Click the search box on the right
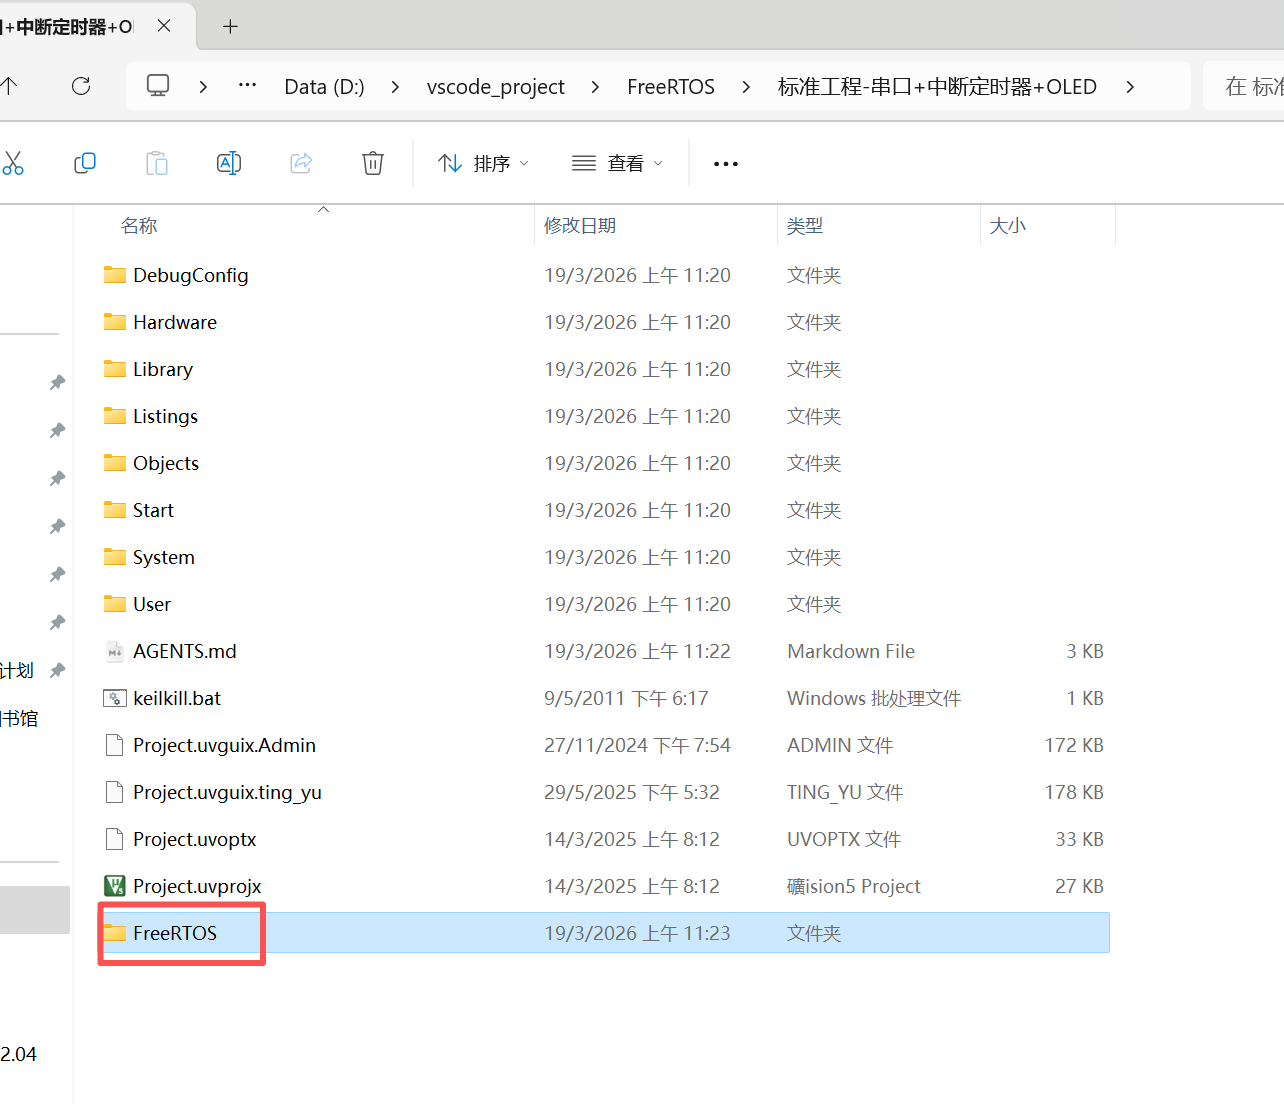Viewport: 1284px width, 1104px height. [x=1250, y=87]
